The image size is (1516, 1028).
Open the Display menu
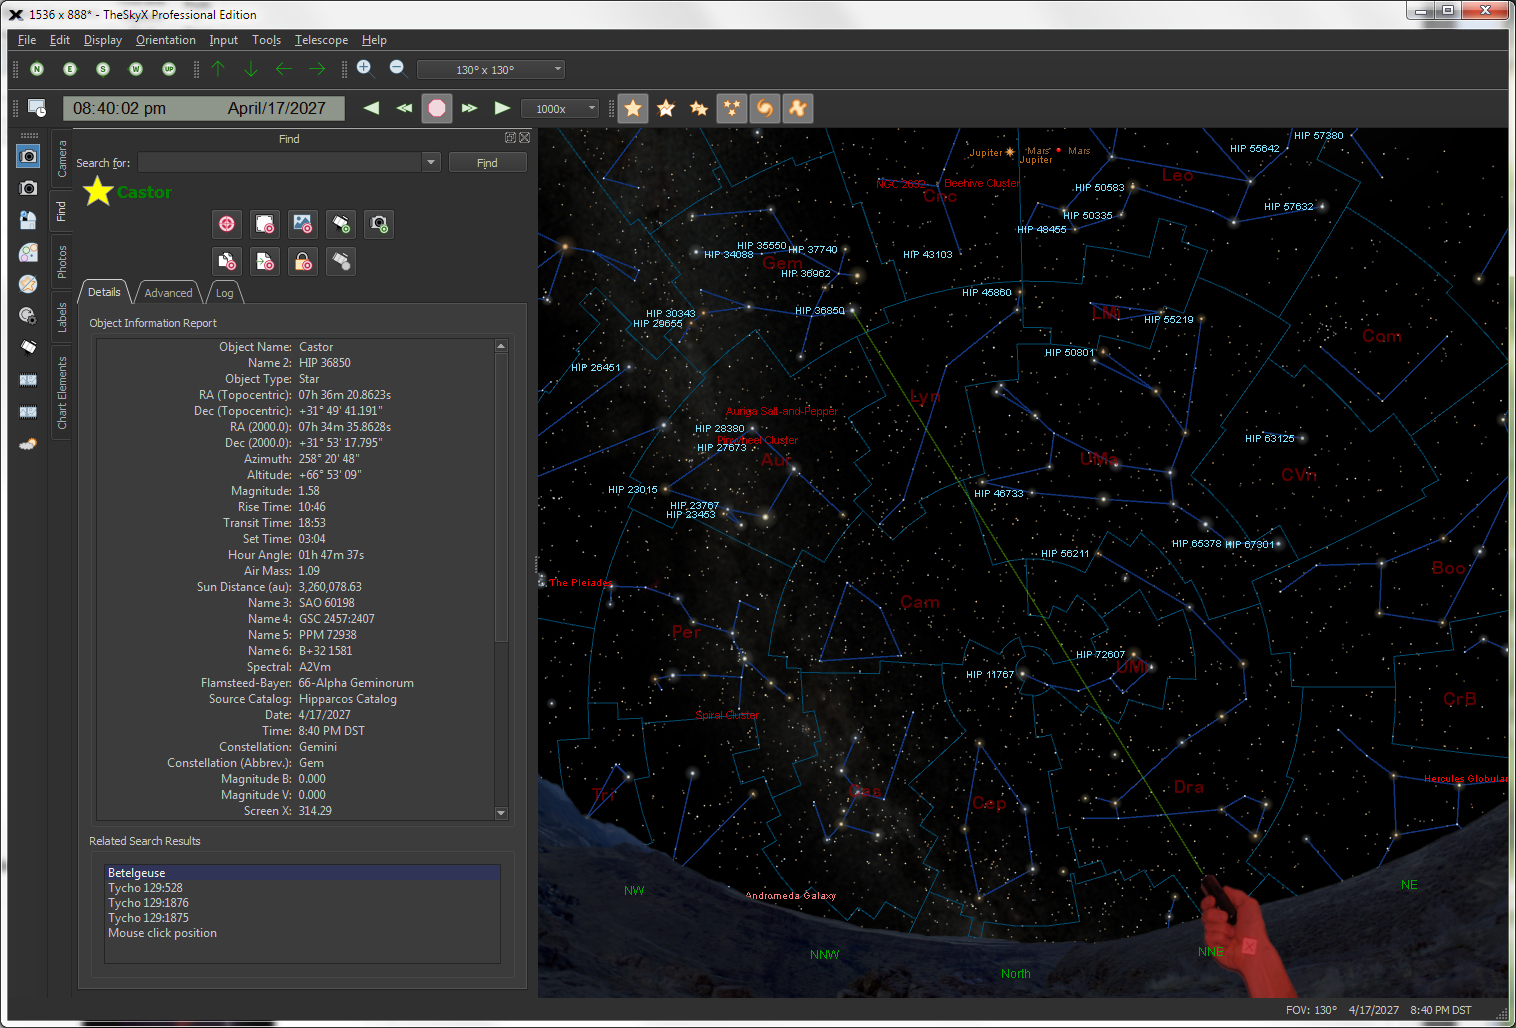coord(102,40)
